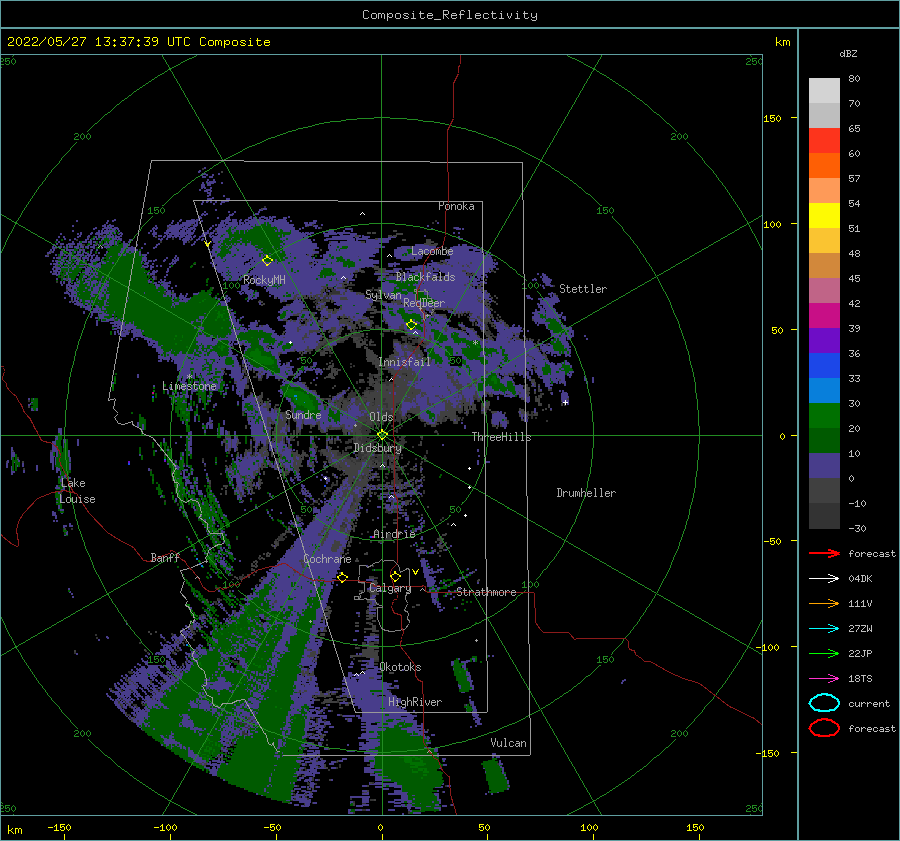Click the RockyMH label

pos(264,280)
